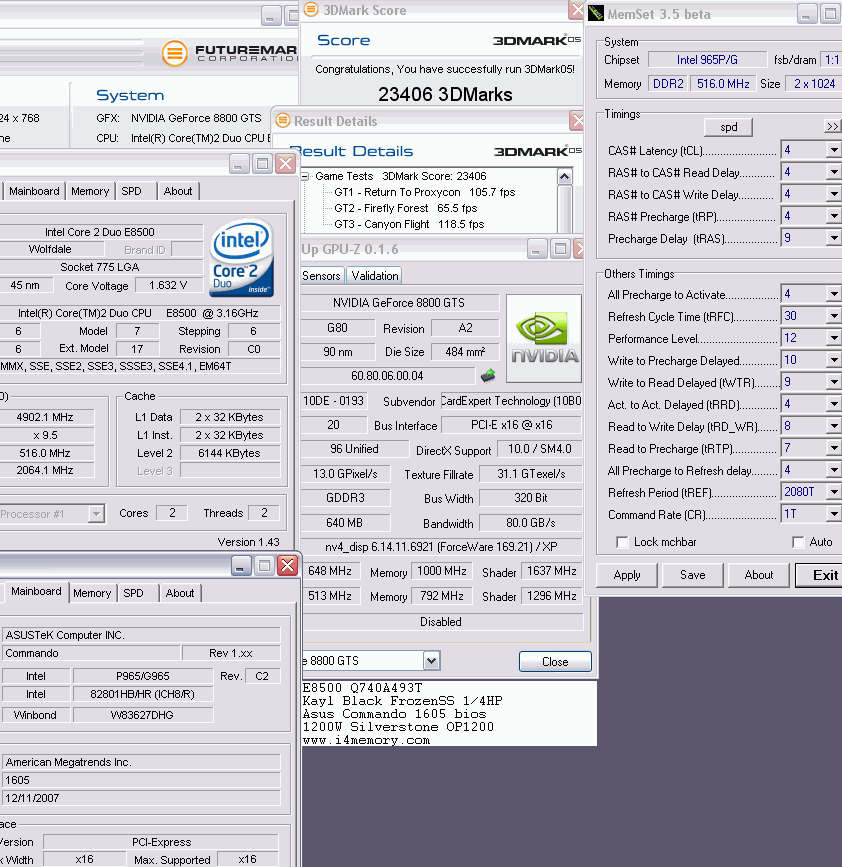Viewport: 842px width, 867px height.
Task: Click the 3DMark Score window orange icon
Action: [311, 9]
